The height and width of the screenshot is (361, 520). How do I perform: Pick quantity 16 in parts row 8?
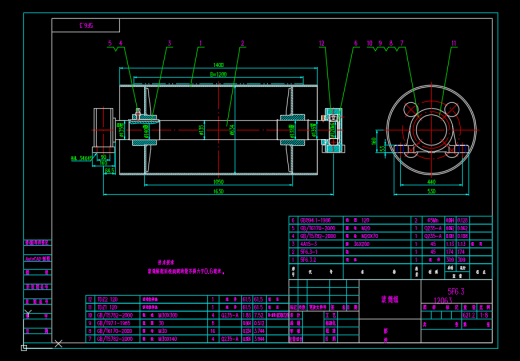click(x=212, y=331)
